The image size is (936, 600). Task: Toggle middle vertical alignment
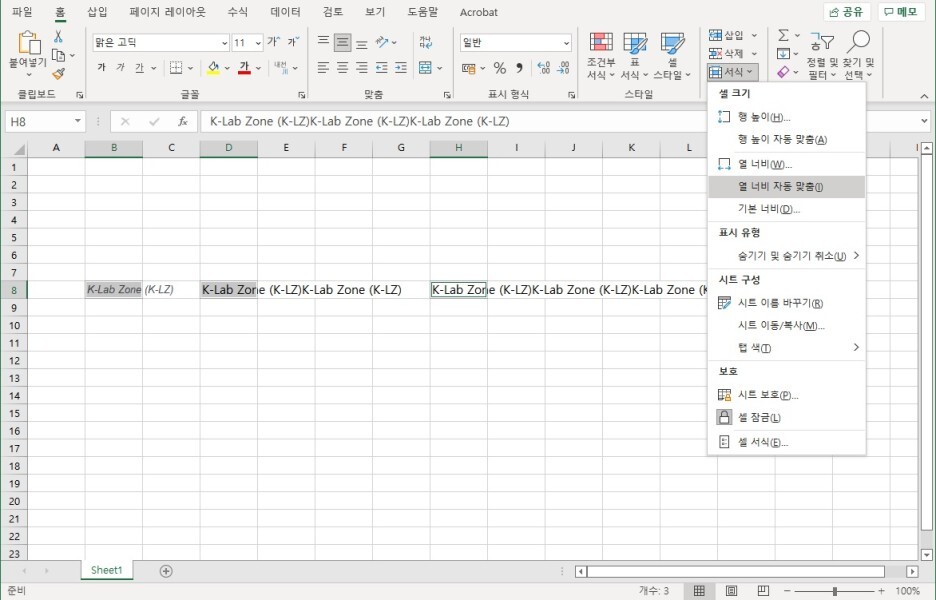tap(343, 42)
